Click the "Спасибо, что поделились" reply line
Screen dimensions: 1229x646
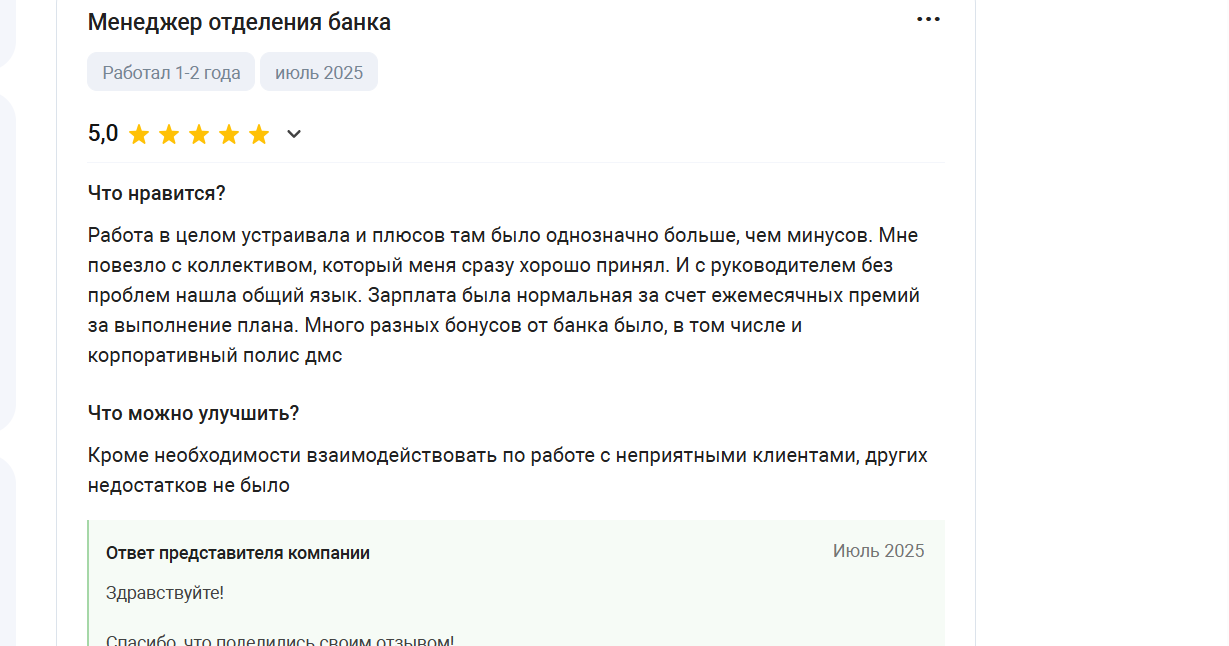(x=280, y=640)
